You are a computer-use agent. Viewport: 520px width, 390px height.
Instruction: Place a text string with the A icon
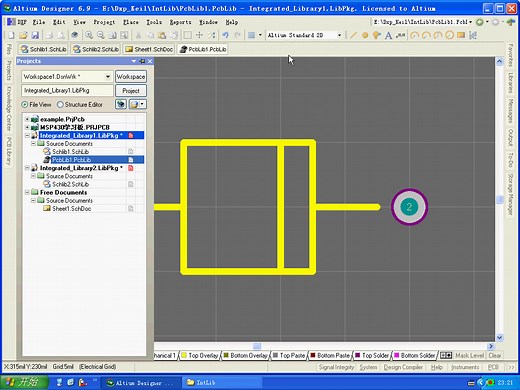pos(388,35)
